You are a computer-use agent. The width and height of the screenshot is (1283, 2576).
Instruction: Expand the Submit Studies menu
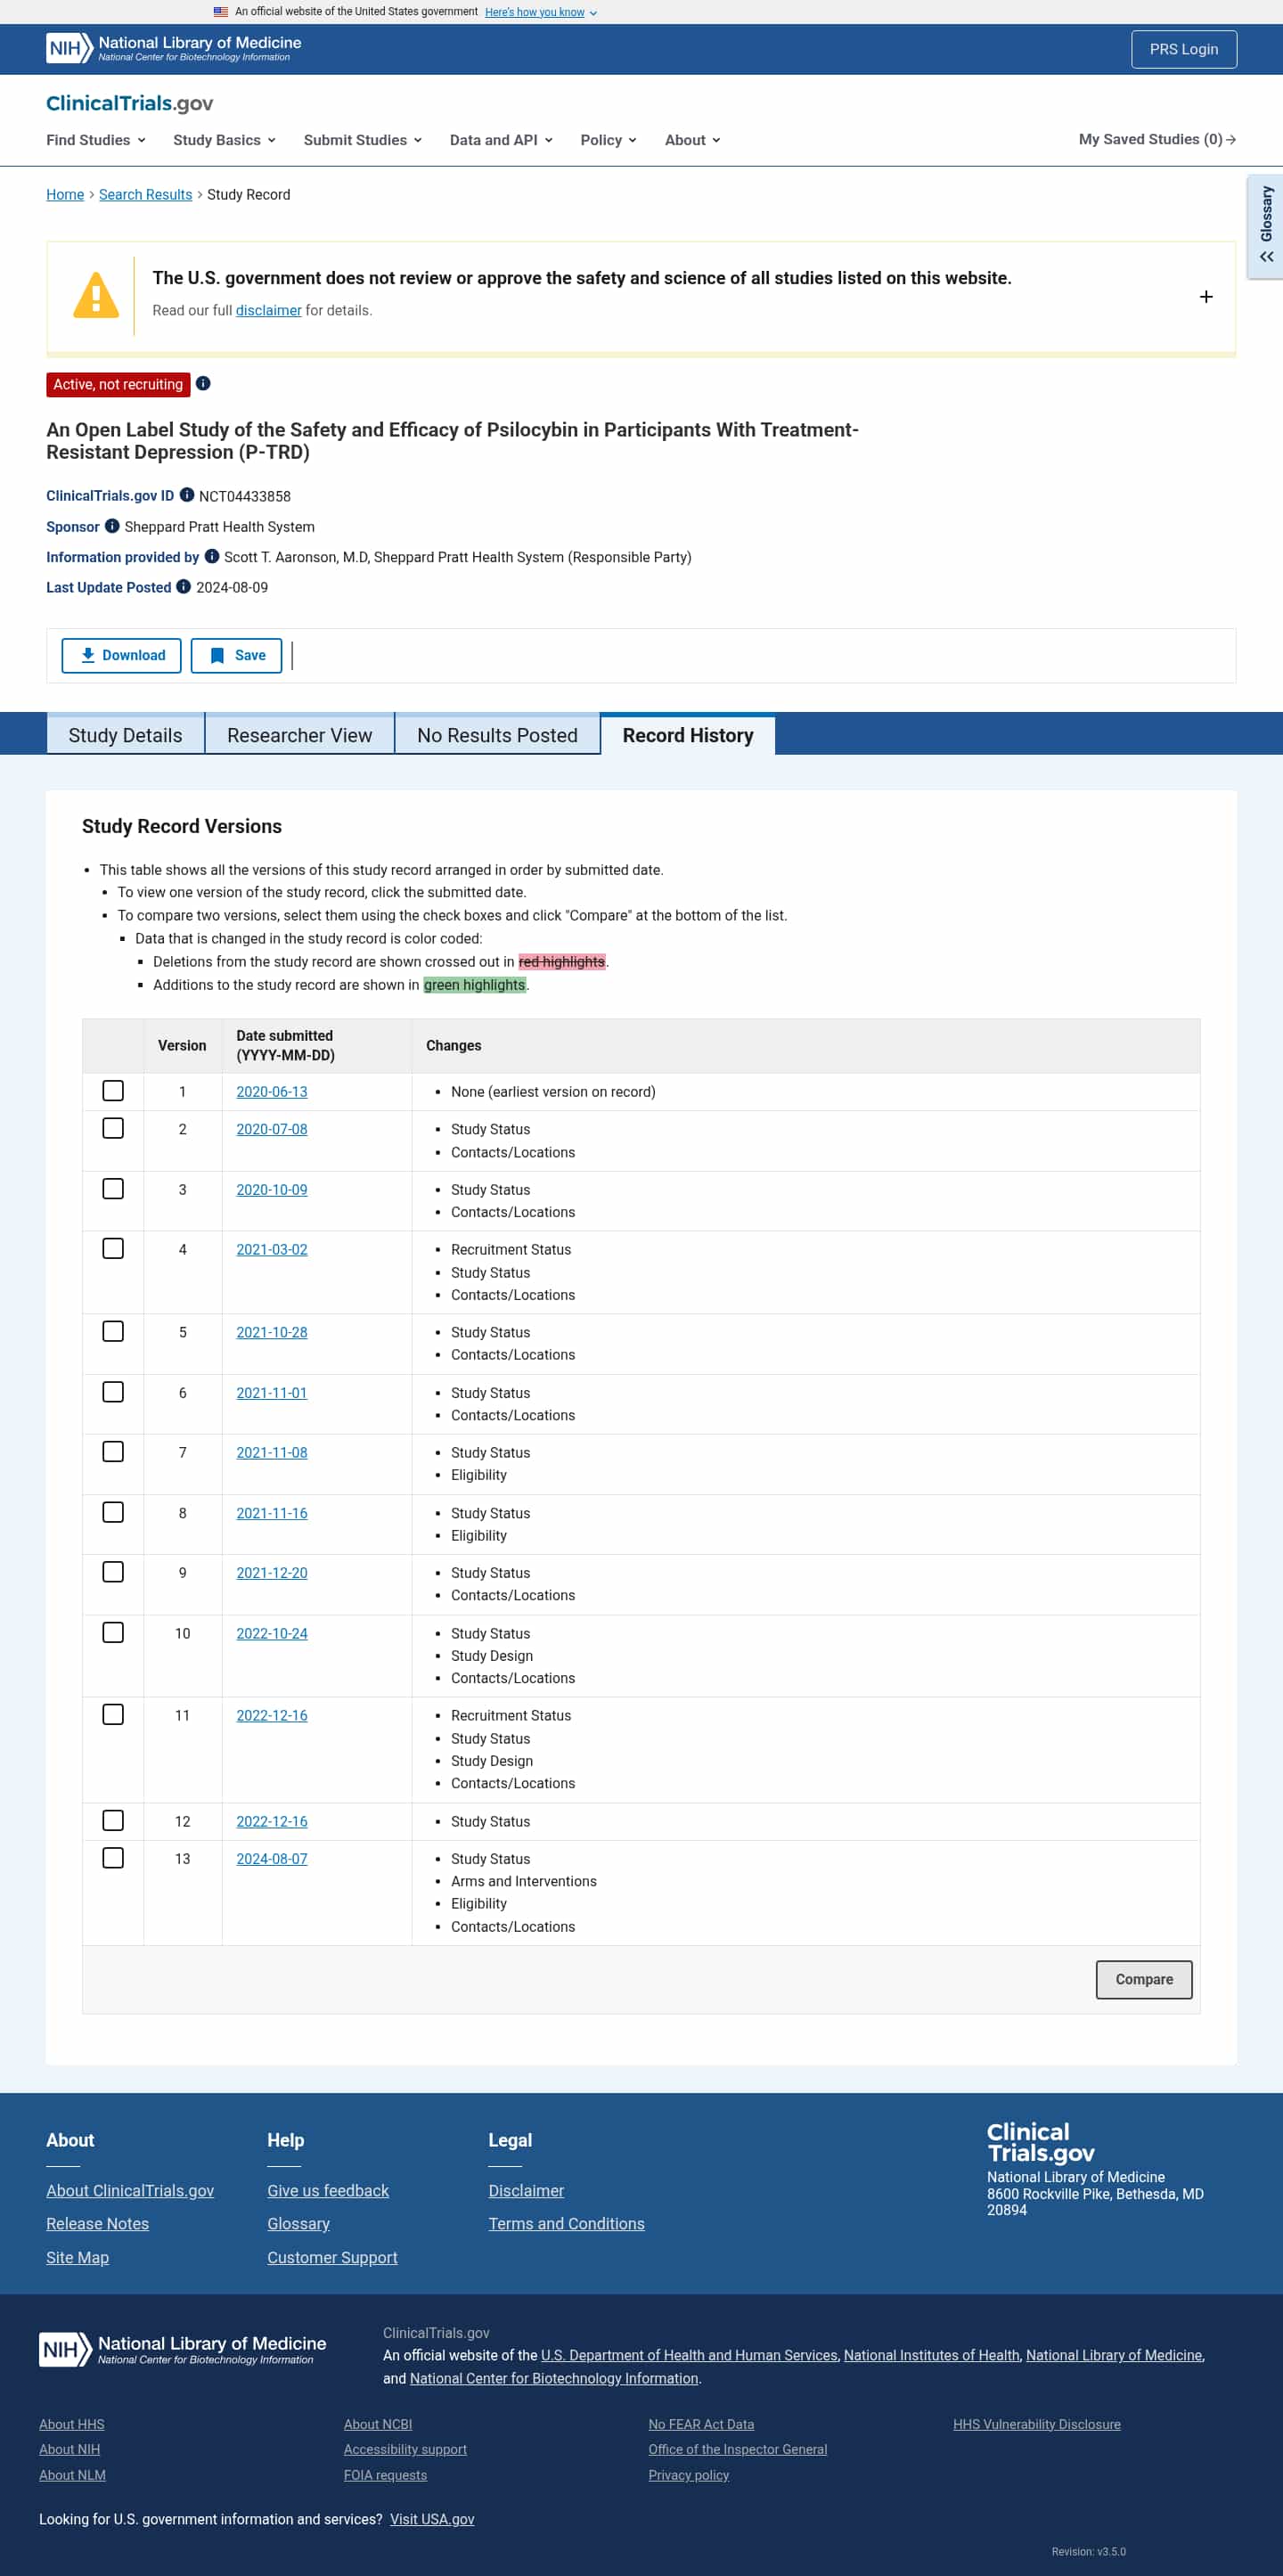point(363,140)
